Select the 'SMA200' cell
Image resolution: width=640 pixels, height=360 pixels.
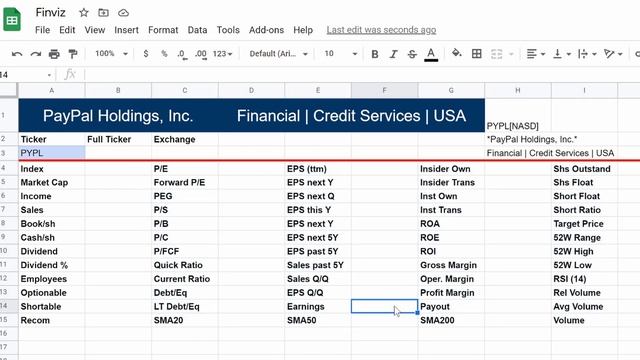pos(451,320)
